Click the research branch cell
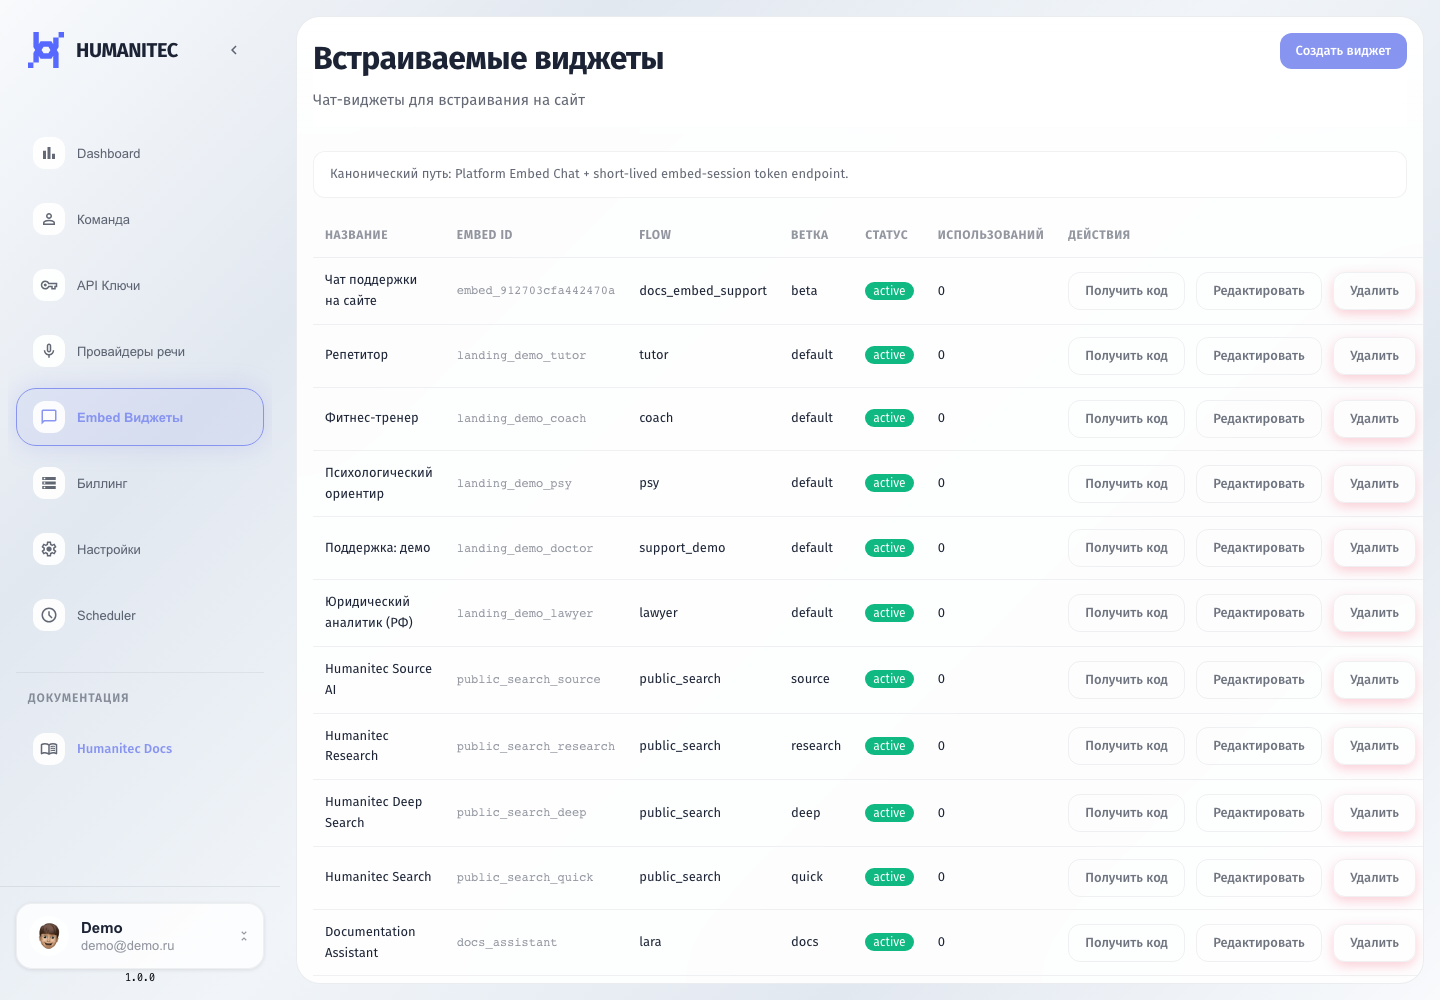 click(x=816, y=746)
